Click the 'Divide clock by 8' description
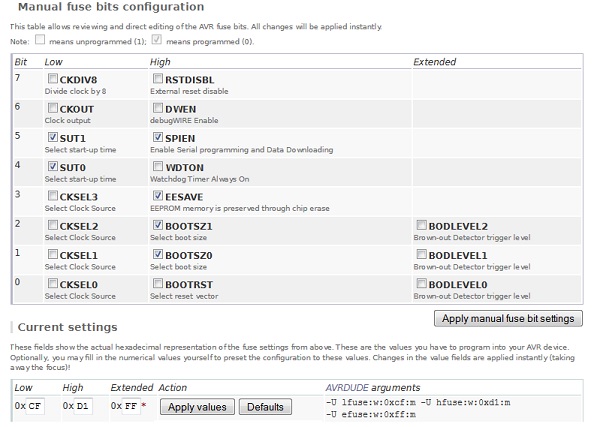 point(75,91)
